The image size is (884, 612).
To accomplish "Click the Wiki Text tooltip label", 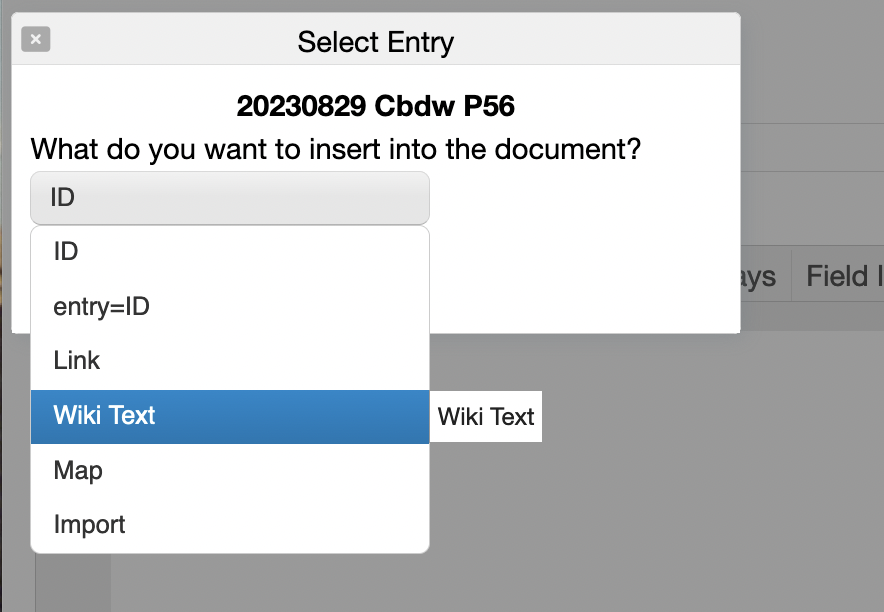I will pos(486,416).
